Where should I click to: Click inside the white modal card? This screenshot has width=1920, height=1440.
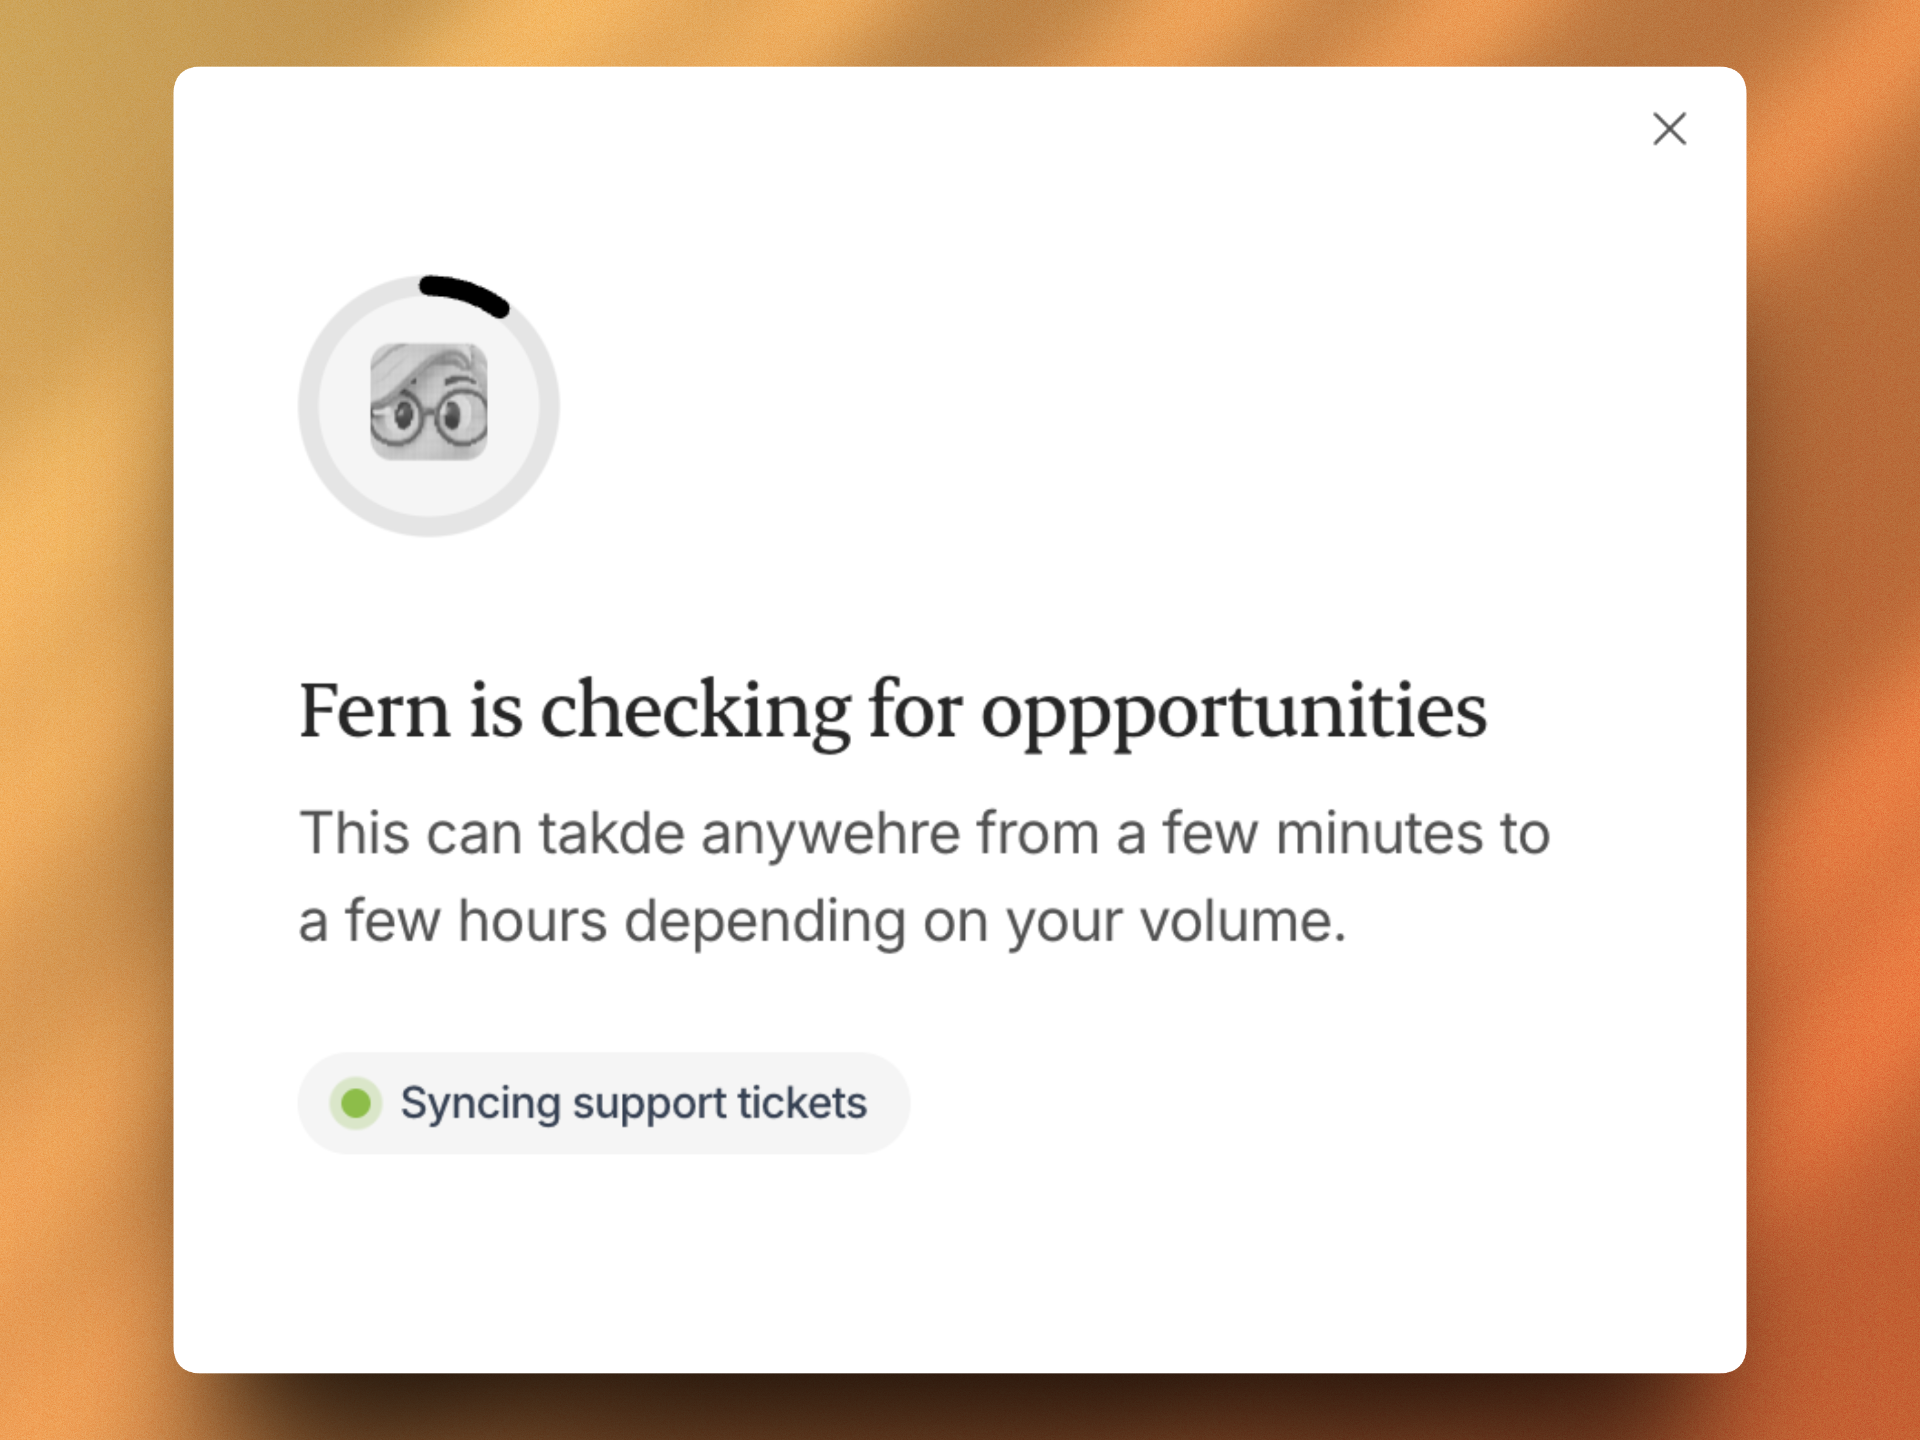pos(1200,1250)
